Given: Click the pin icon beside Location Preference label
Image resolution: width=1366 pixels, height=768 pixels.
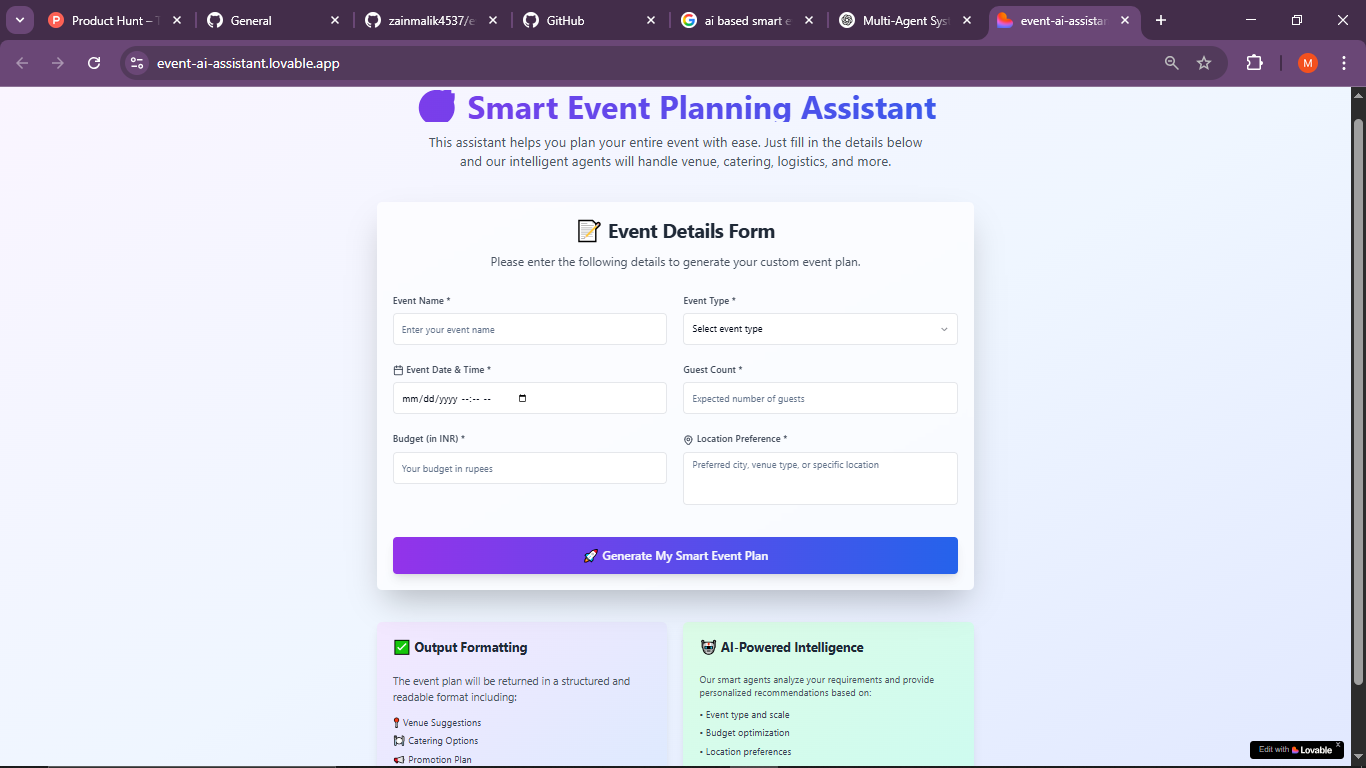Looking at the screenshot, I should tap(688, 439).
